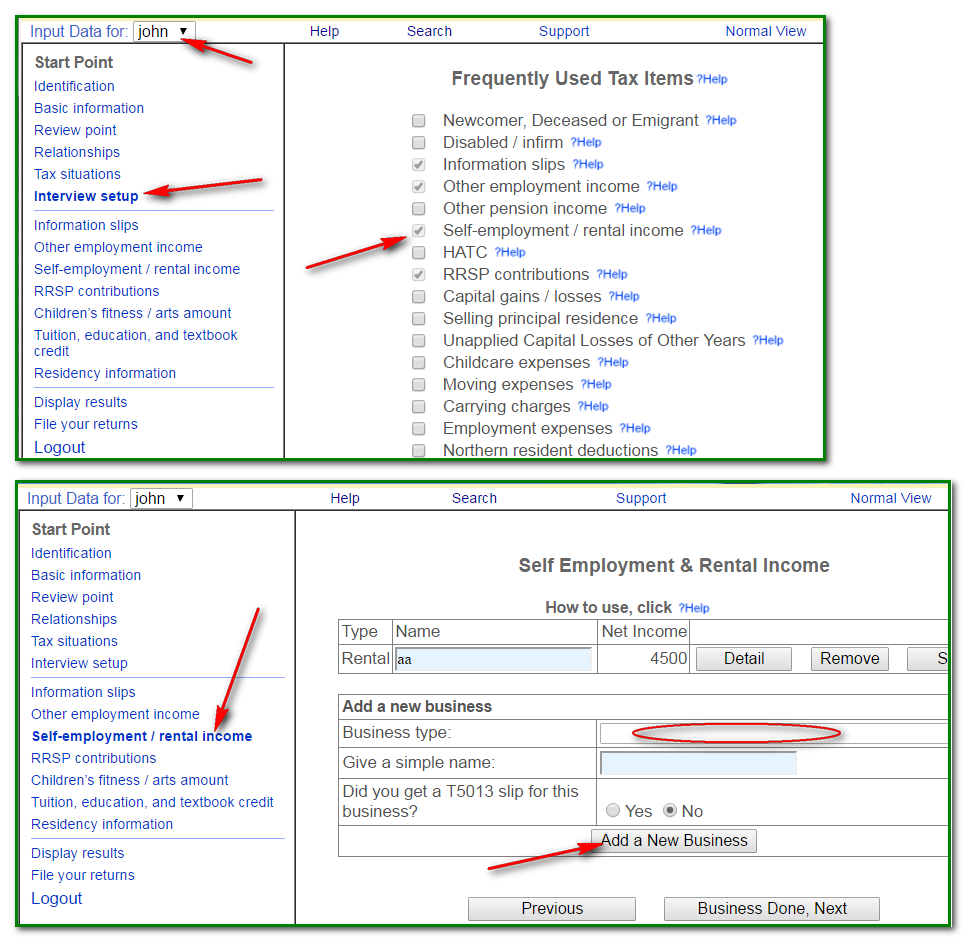Click Logout in the sidebar
This screenshot has height=943, width=968.
click(56, 898)
